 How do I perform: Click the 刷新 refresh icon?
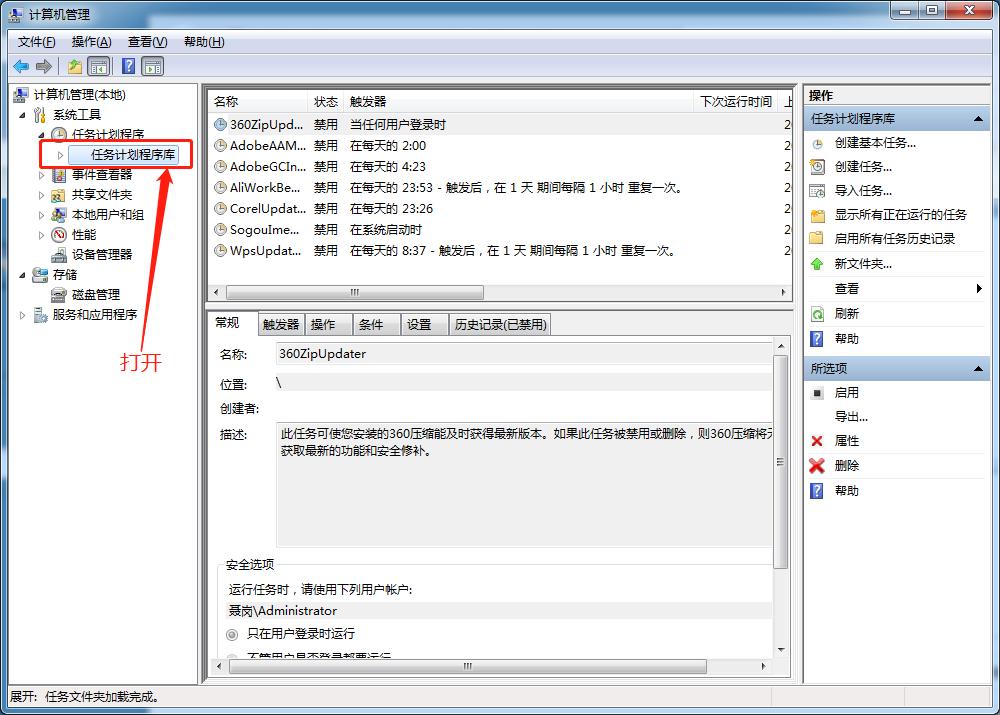pyautogui.click(x=818, y=314)
